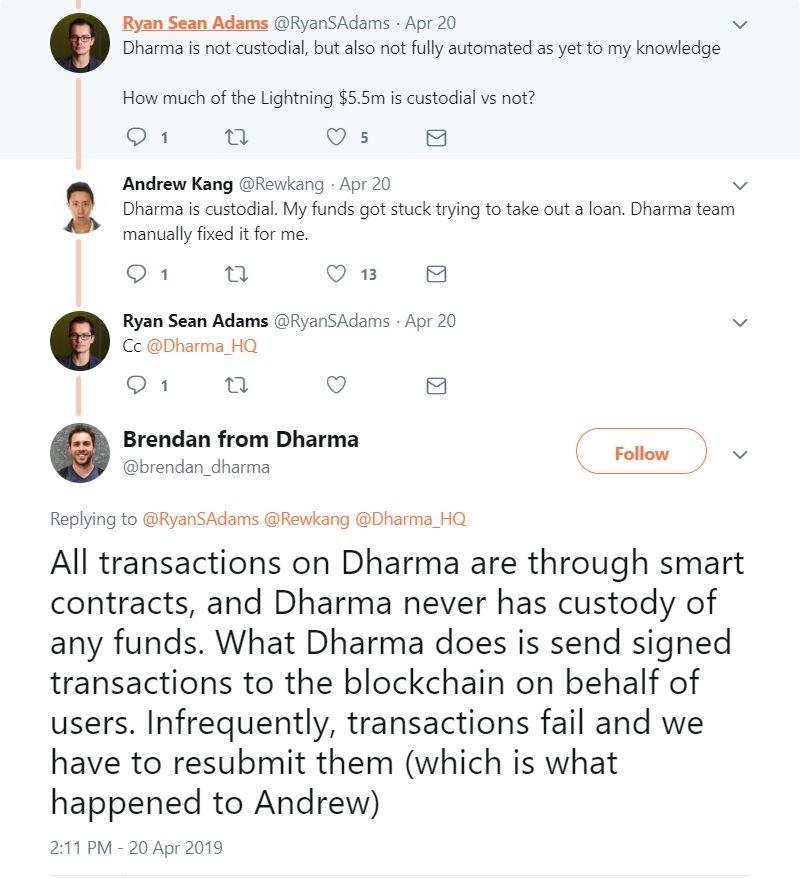Image resolution: width=800 pixels, height=878 pixels.
Task: Like Andrew Kang's custodial tweet
Action: point(335,273)
